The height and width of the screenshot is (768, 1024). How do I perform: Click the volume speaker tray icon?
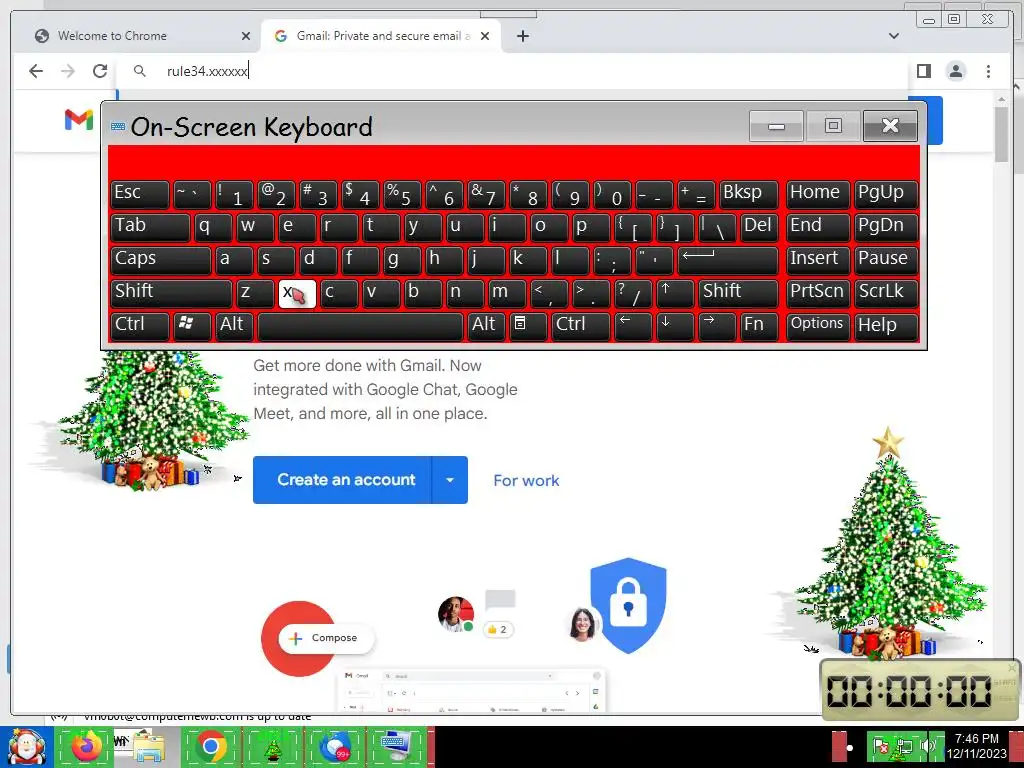point(927,746)
